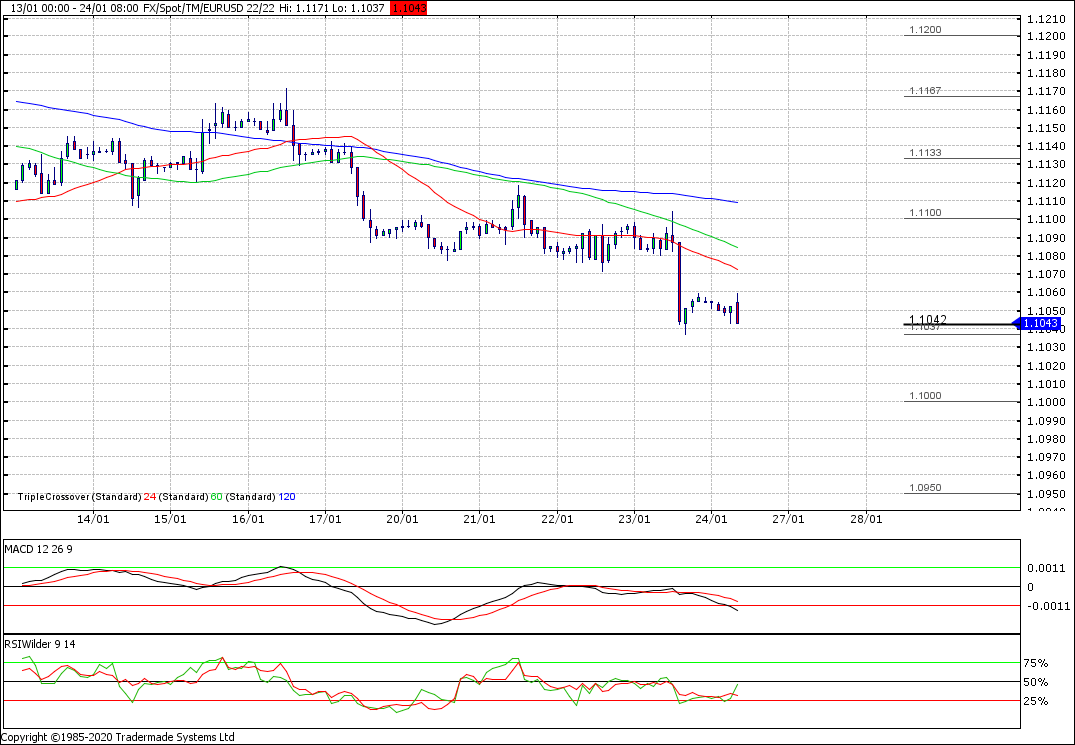Click the TripleCrossover indicator legend name
Screen dimensions: 1075x745
53,497
